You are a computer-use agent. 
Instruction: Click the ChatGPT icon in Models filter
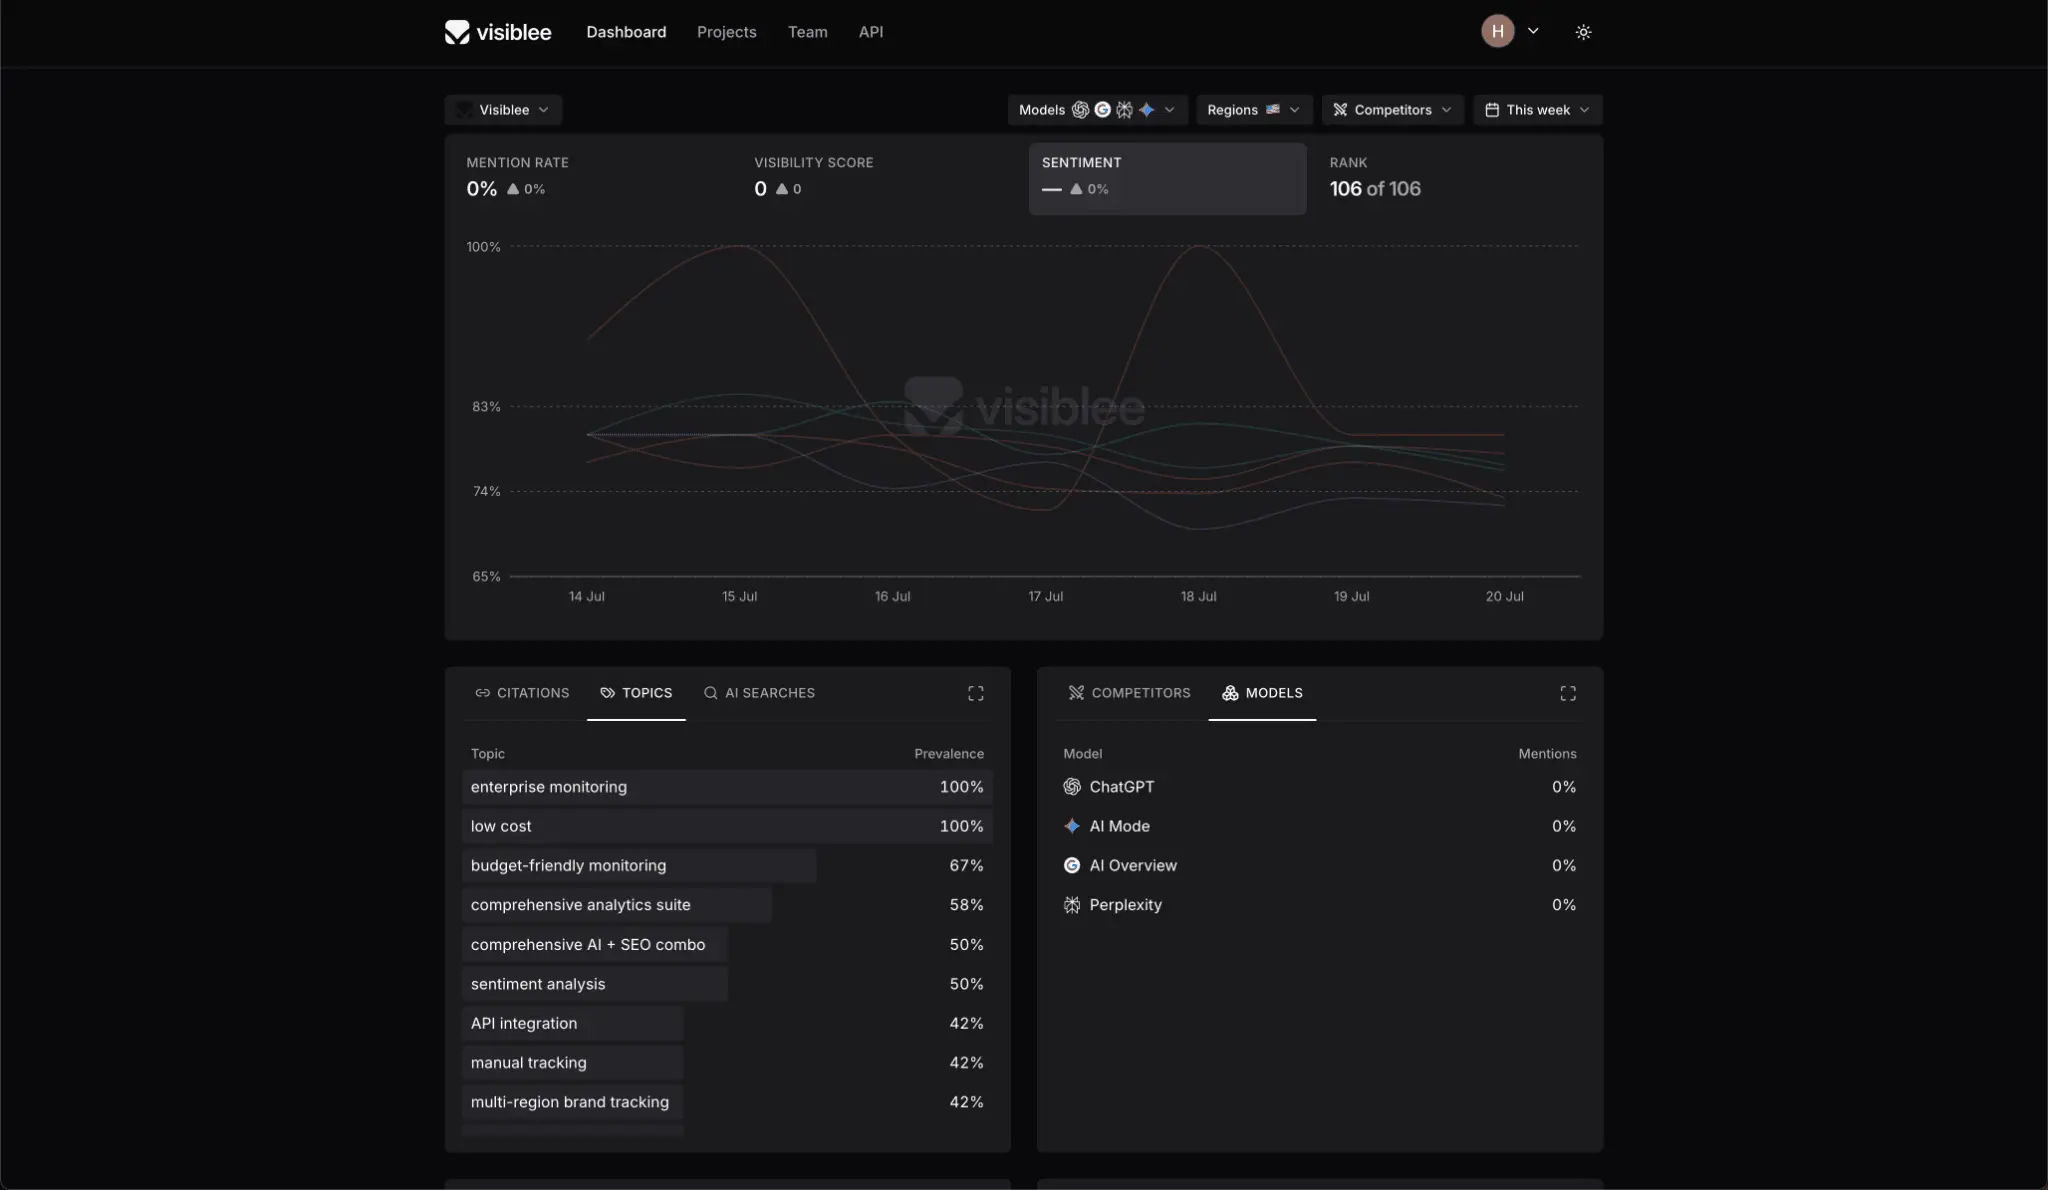tap(1080, 110)
